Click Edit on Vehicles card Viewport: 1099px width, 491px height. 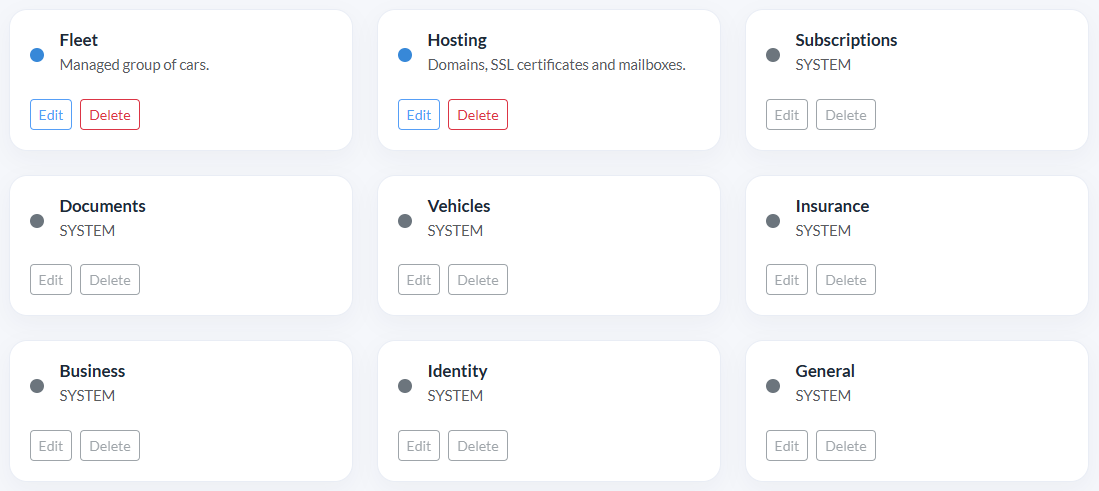point(419,280)
